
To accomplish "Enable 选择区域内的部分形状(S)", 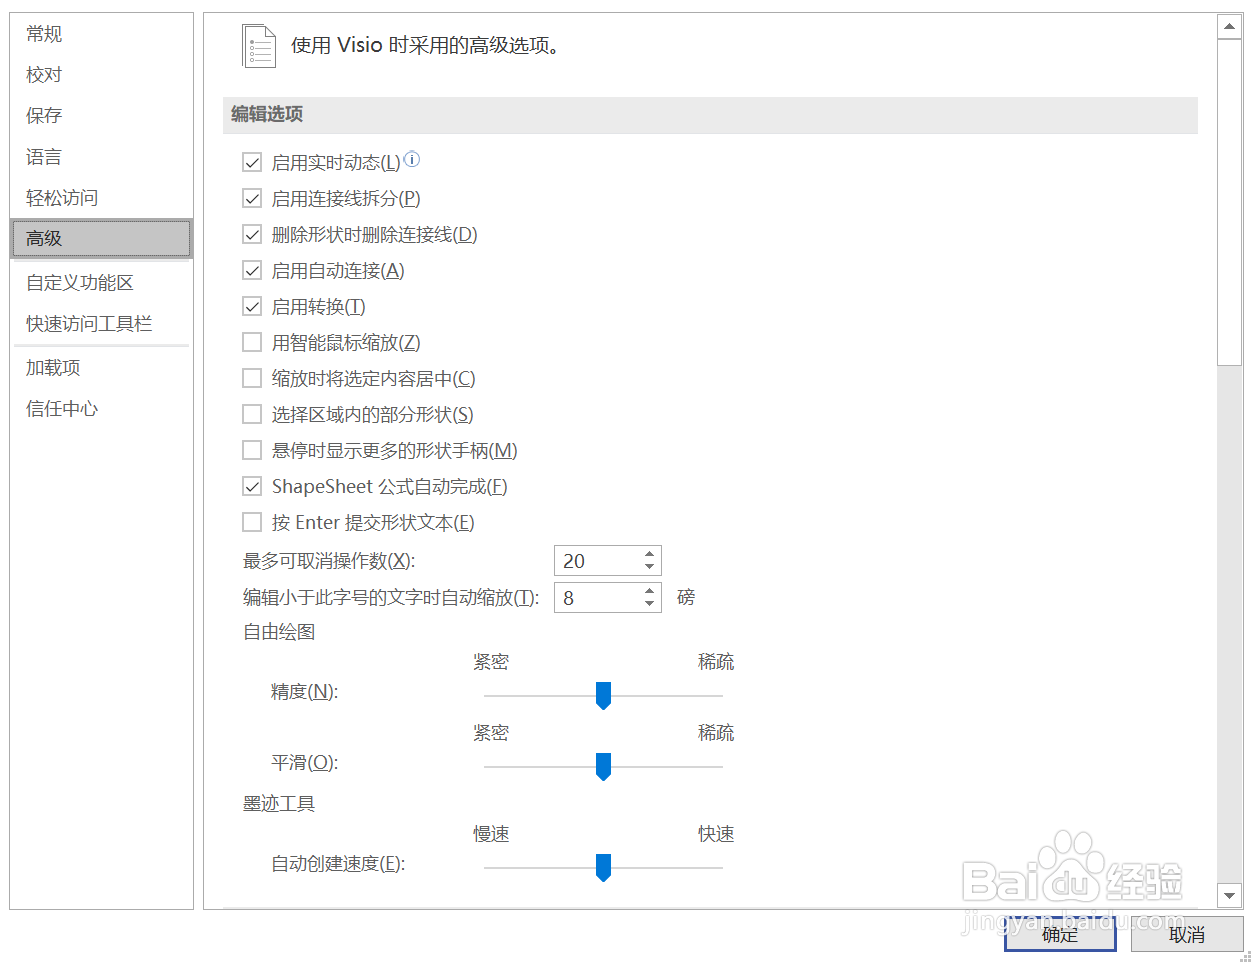I will (252, 414).
